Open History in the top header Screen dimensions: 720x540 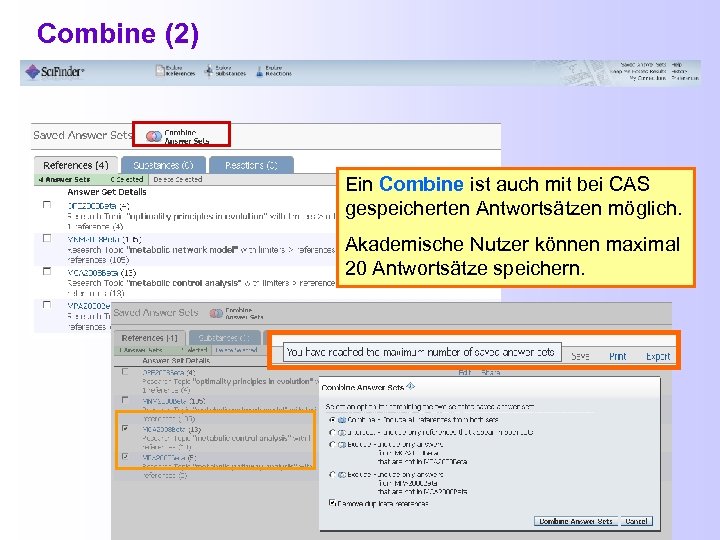tap(679, 72)
